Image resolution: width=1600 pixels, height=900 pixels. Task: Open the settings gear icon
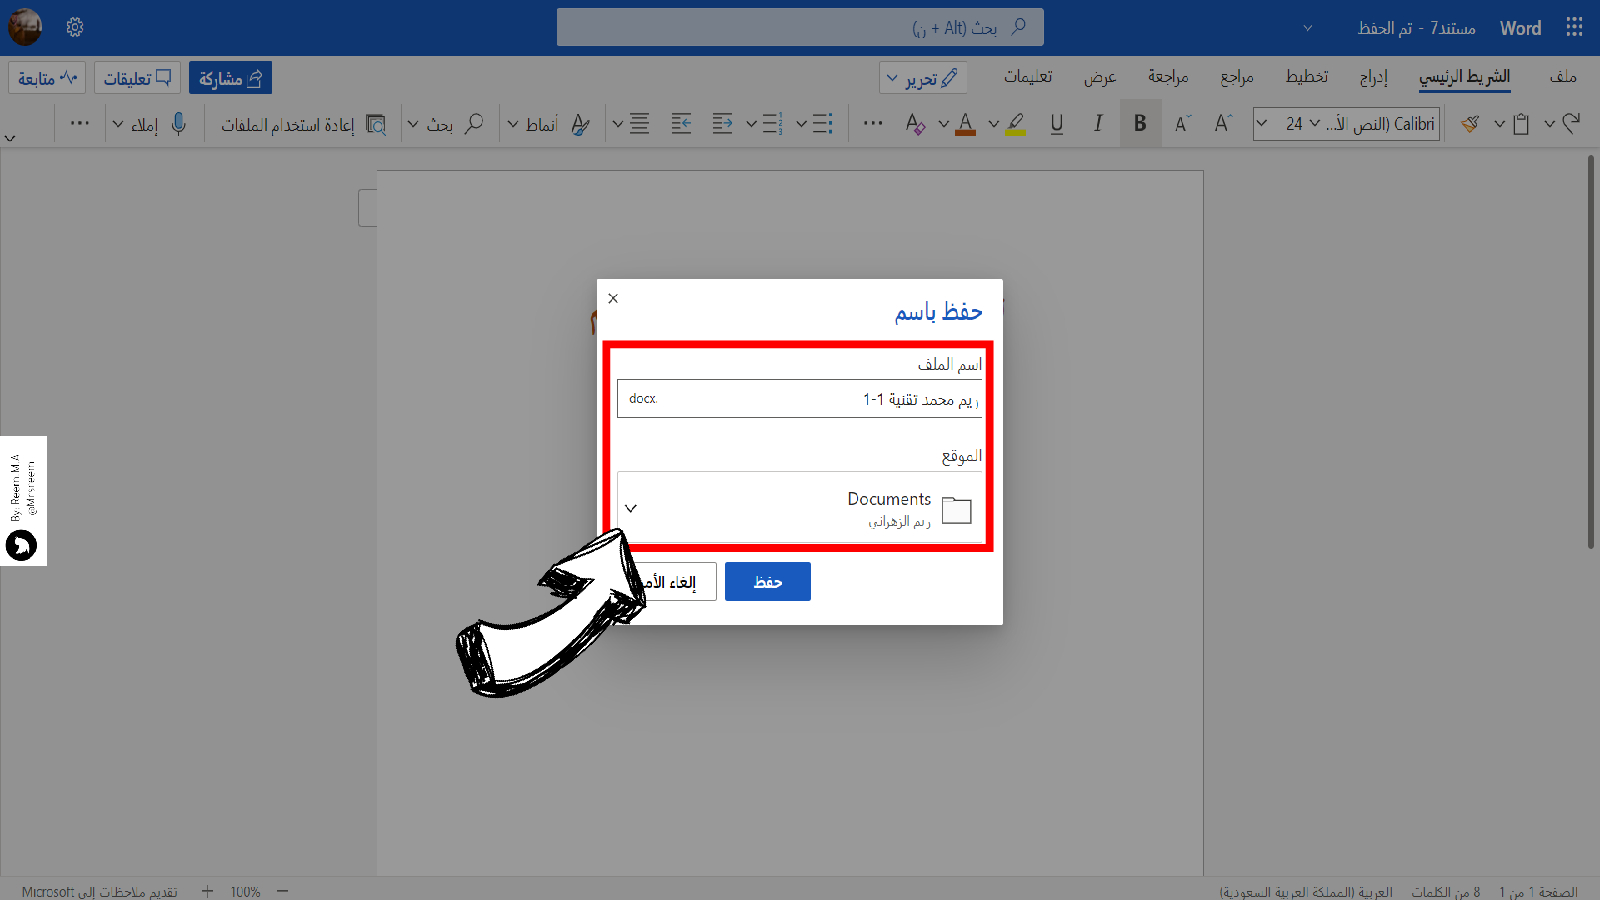click(75, 27)
